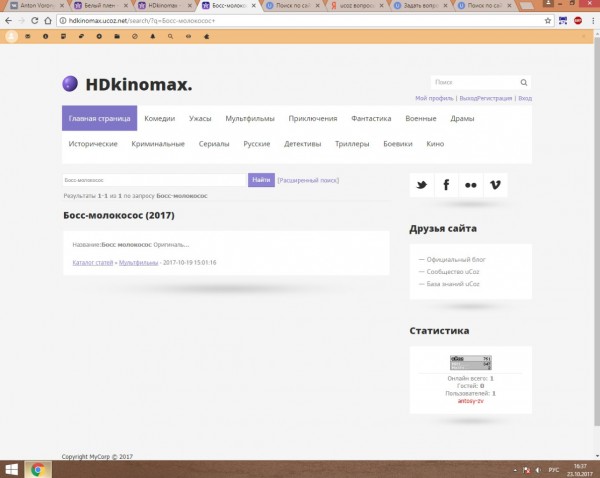Open the Chrome three-dot menu

(x=593, y=21)
